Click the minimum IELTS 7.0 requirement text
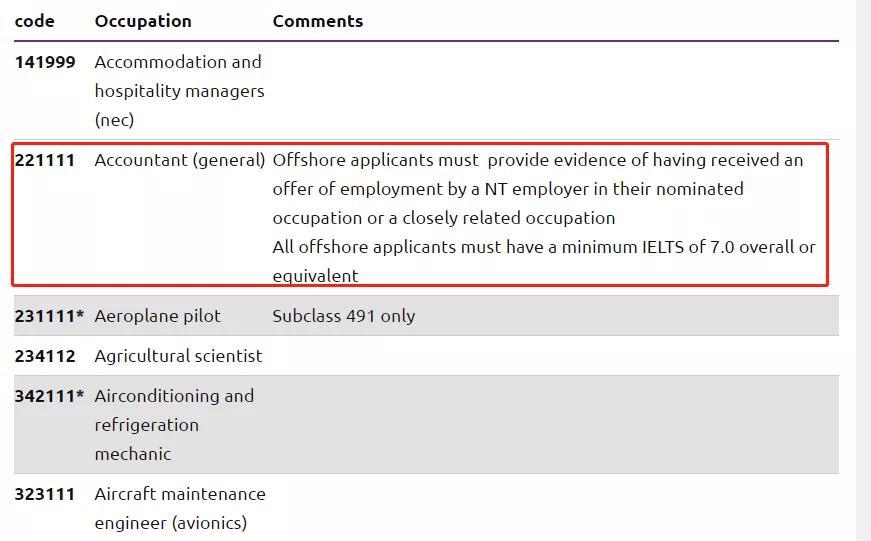This screenshot has width=871, height=541. point(544,261)
